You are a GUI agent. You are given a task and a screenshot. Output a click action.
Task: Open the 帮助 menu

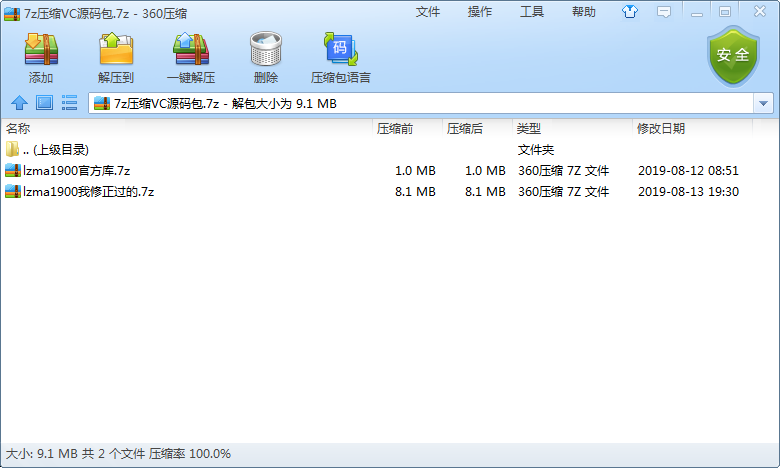click(x=584, y=12)
